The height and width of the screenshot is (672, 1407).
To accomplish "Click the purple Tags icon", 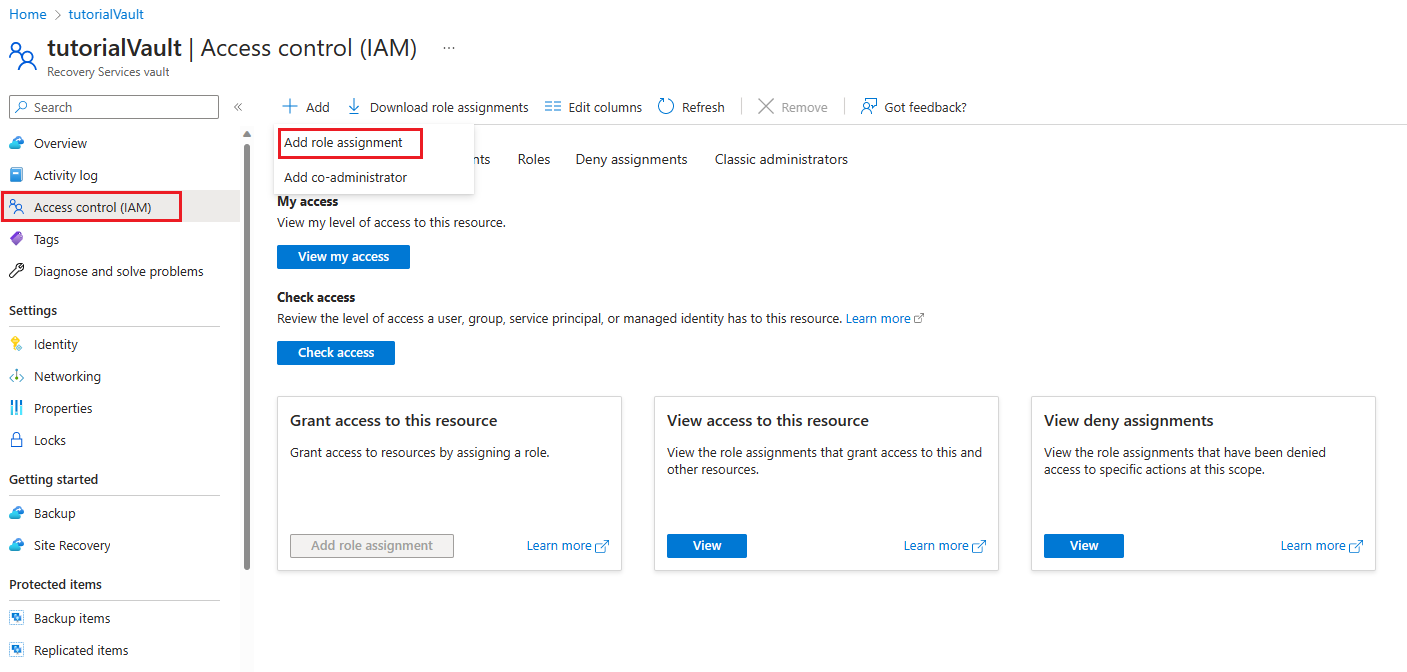I will (x=16, y=239).
